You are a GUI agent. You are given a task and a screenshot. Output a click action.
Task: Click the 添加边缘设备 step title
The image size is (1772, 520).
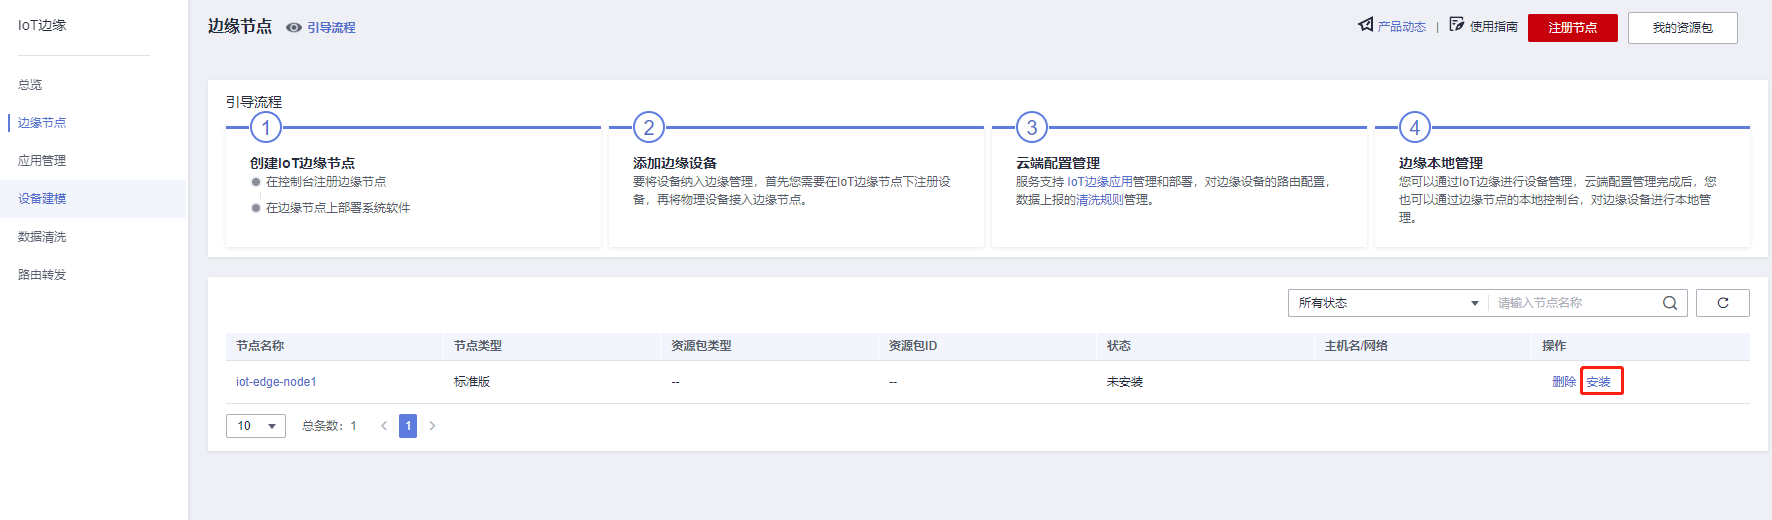(675, 163)
